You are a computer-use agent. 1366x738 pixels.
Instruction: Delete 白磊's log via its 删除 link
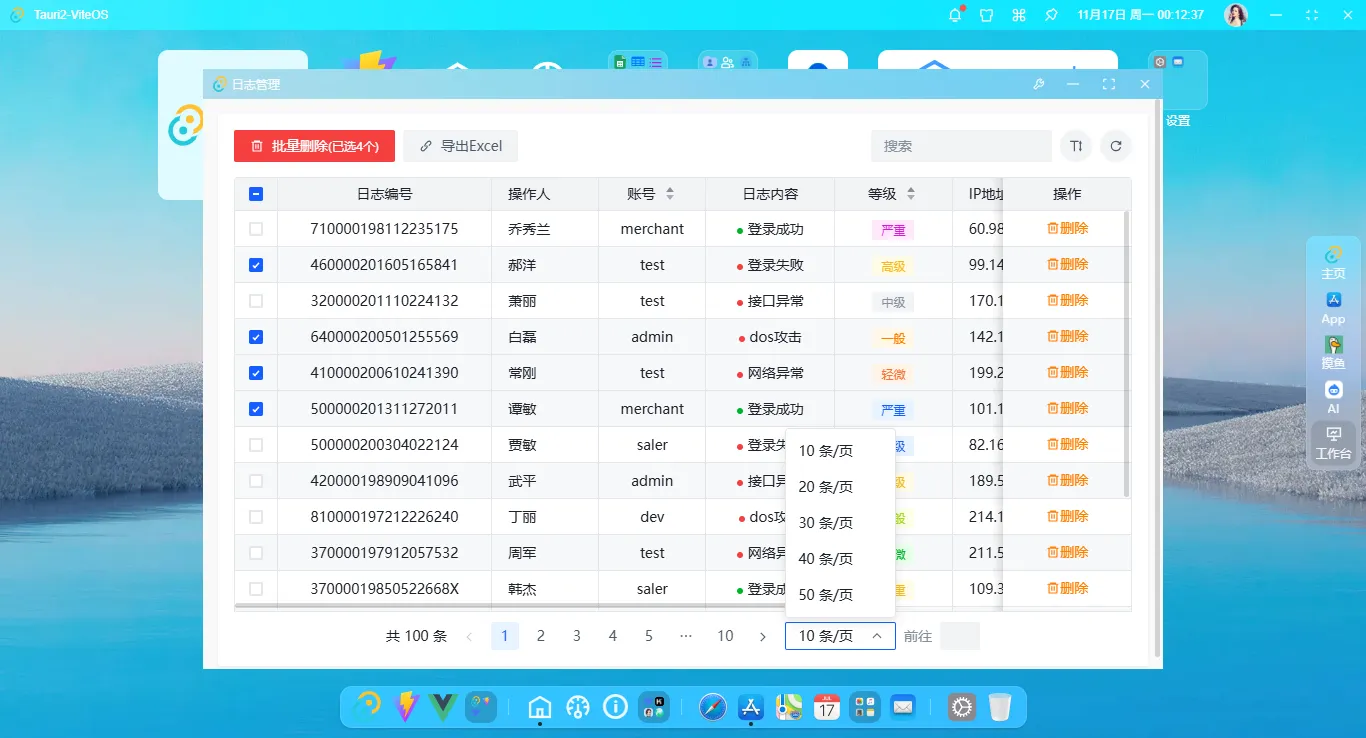click(1068, 336)
